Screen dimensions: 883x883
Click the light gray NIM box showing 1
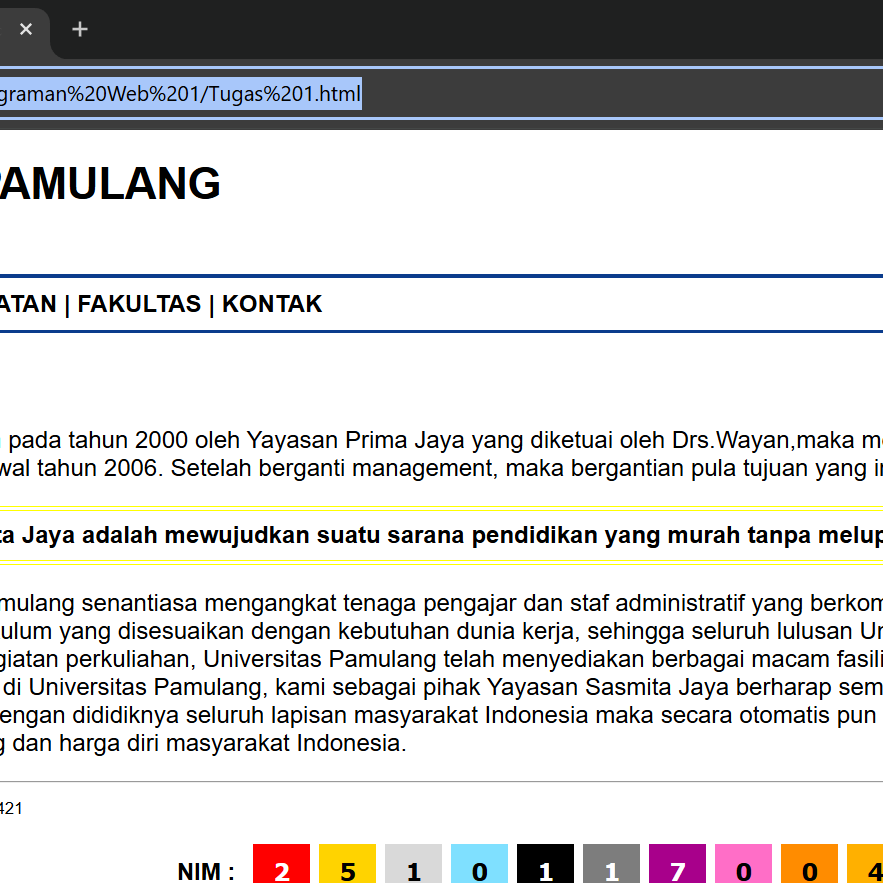pos(413,863)
